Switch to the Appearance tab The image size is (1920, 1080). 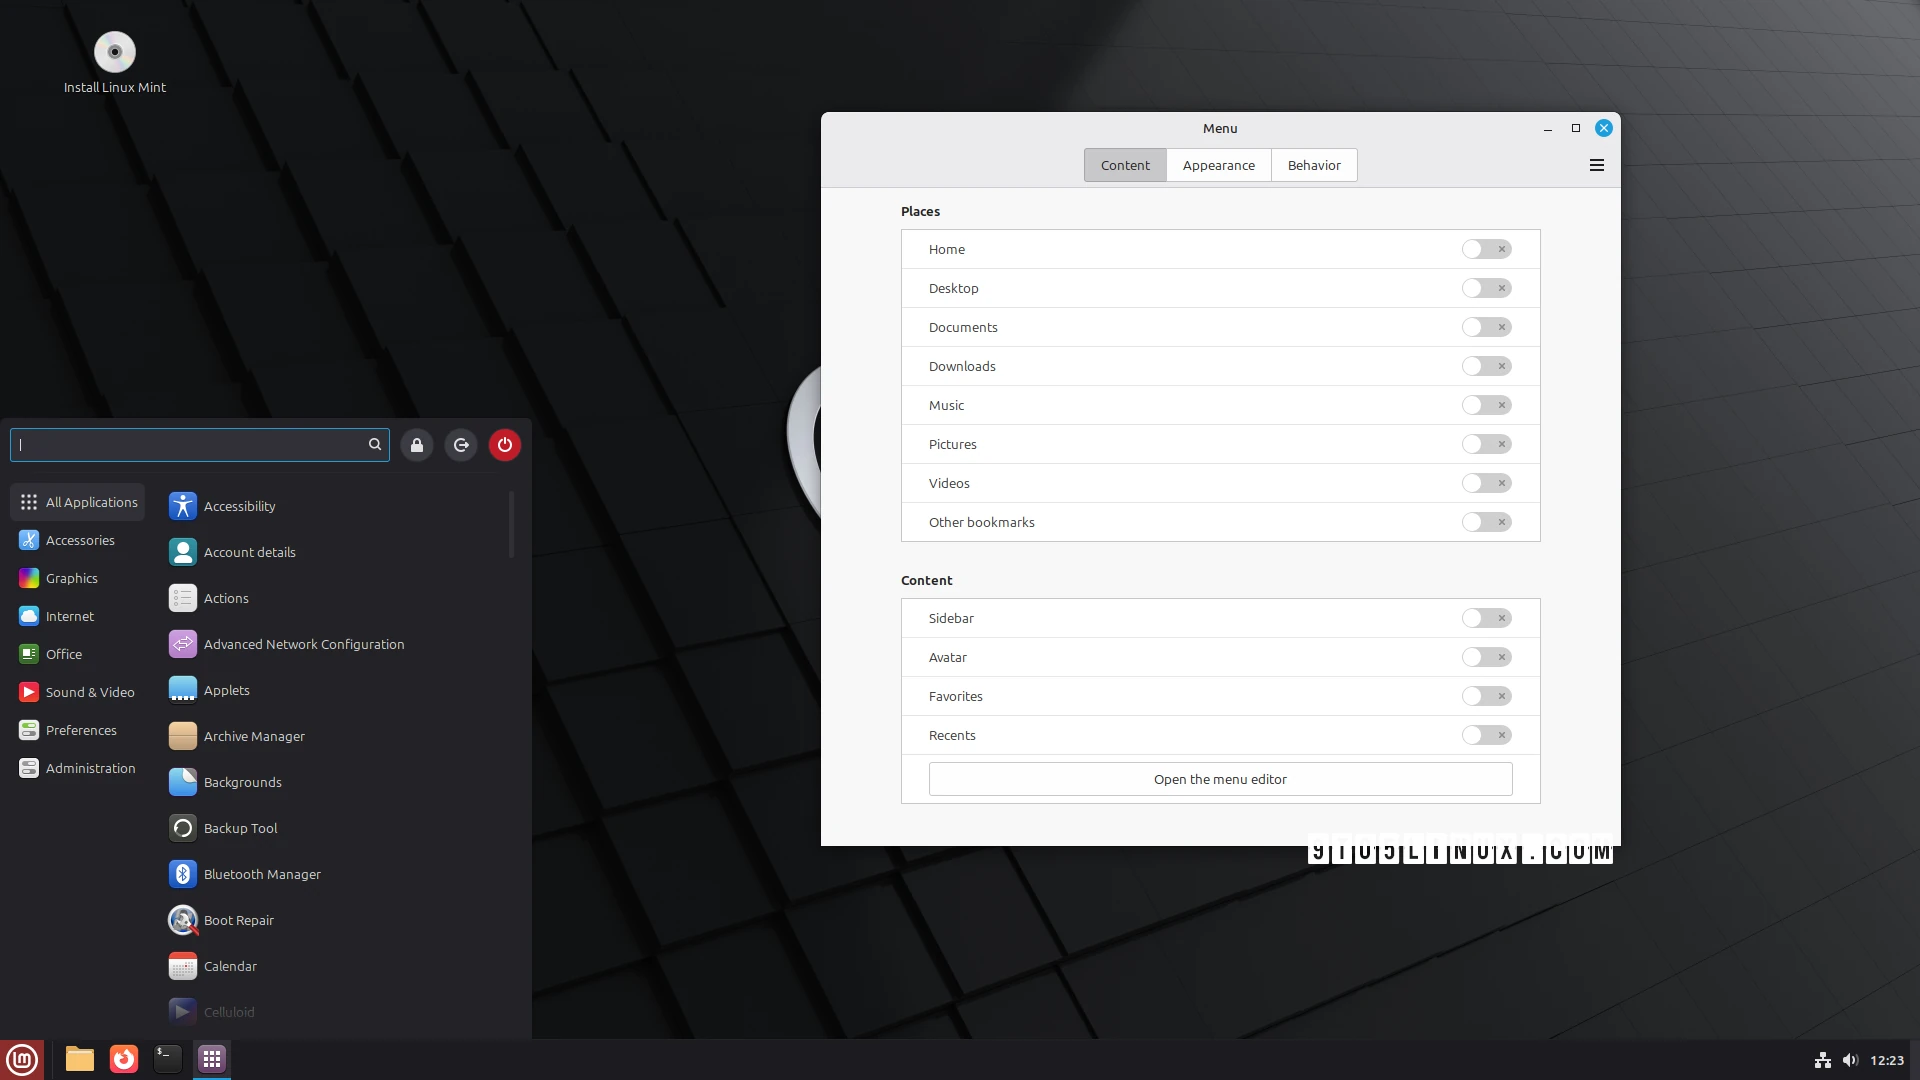click(x=1218, y=164)
